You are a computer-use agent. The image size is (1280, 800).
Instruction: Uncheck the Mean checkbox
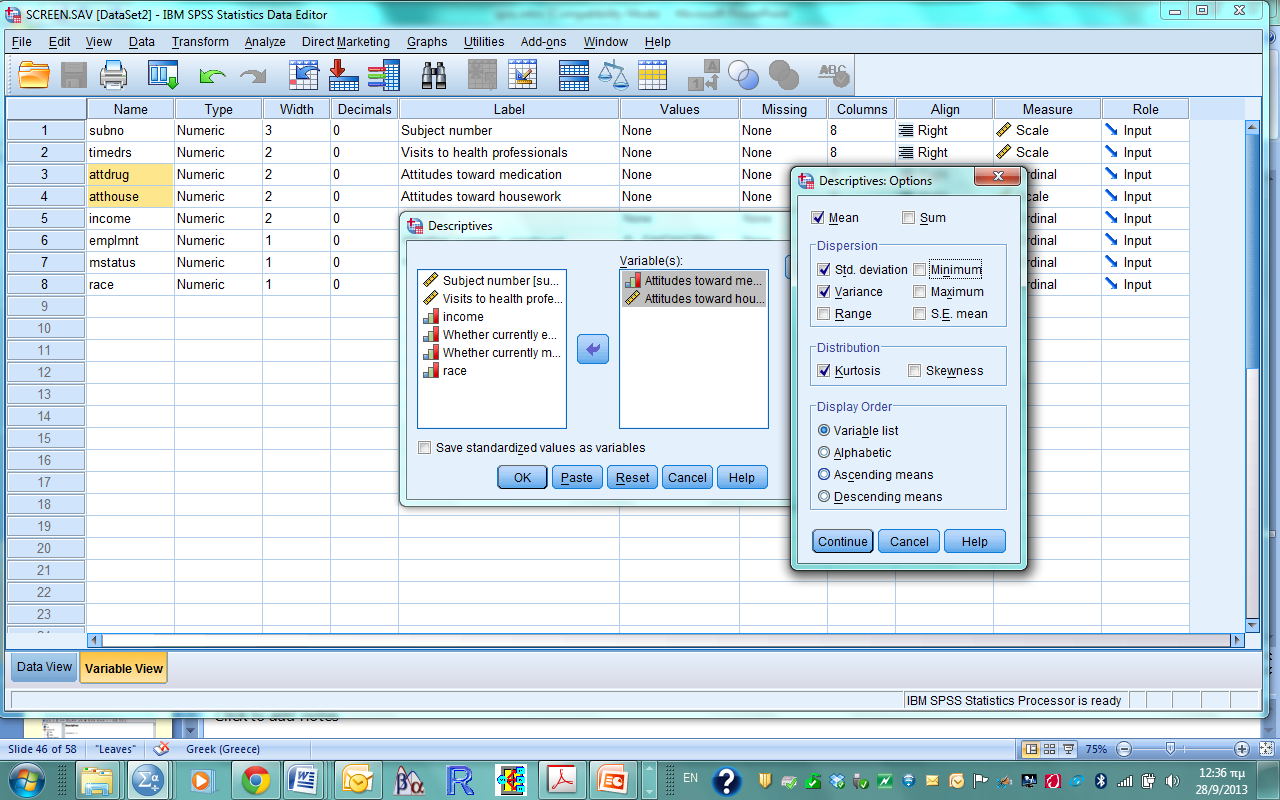(x=819, y=218)
